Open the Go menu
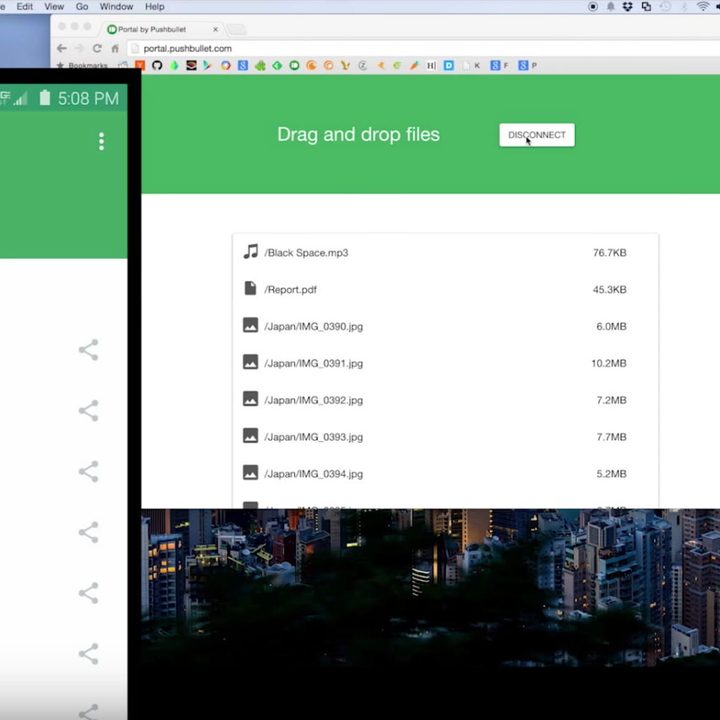 pyautogui.click(x=82, y=6)
